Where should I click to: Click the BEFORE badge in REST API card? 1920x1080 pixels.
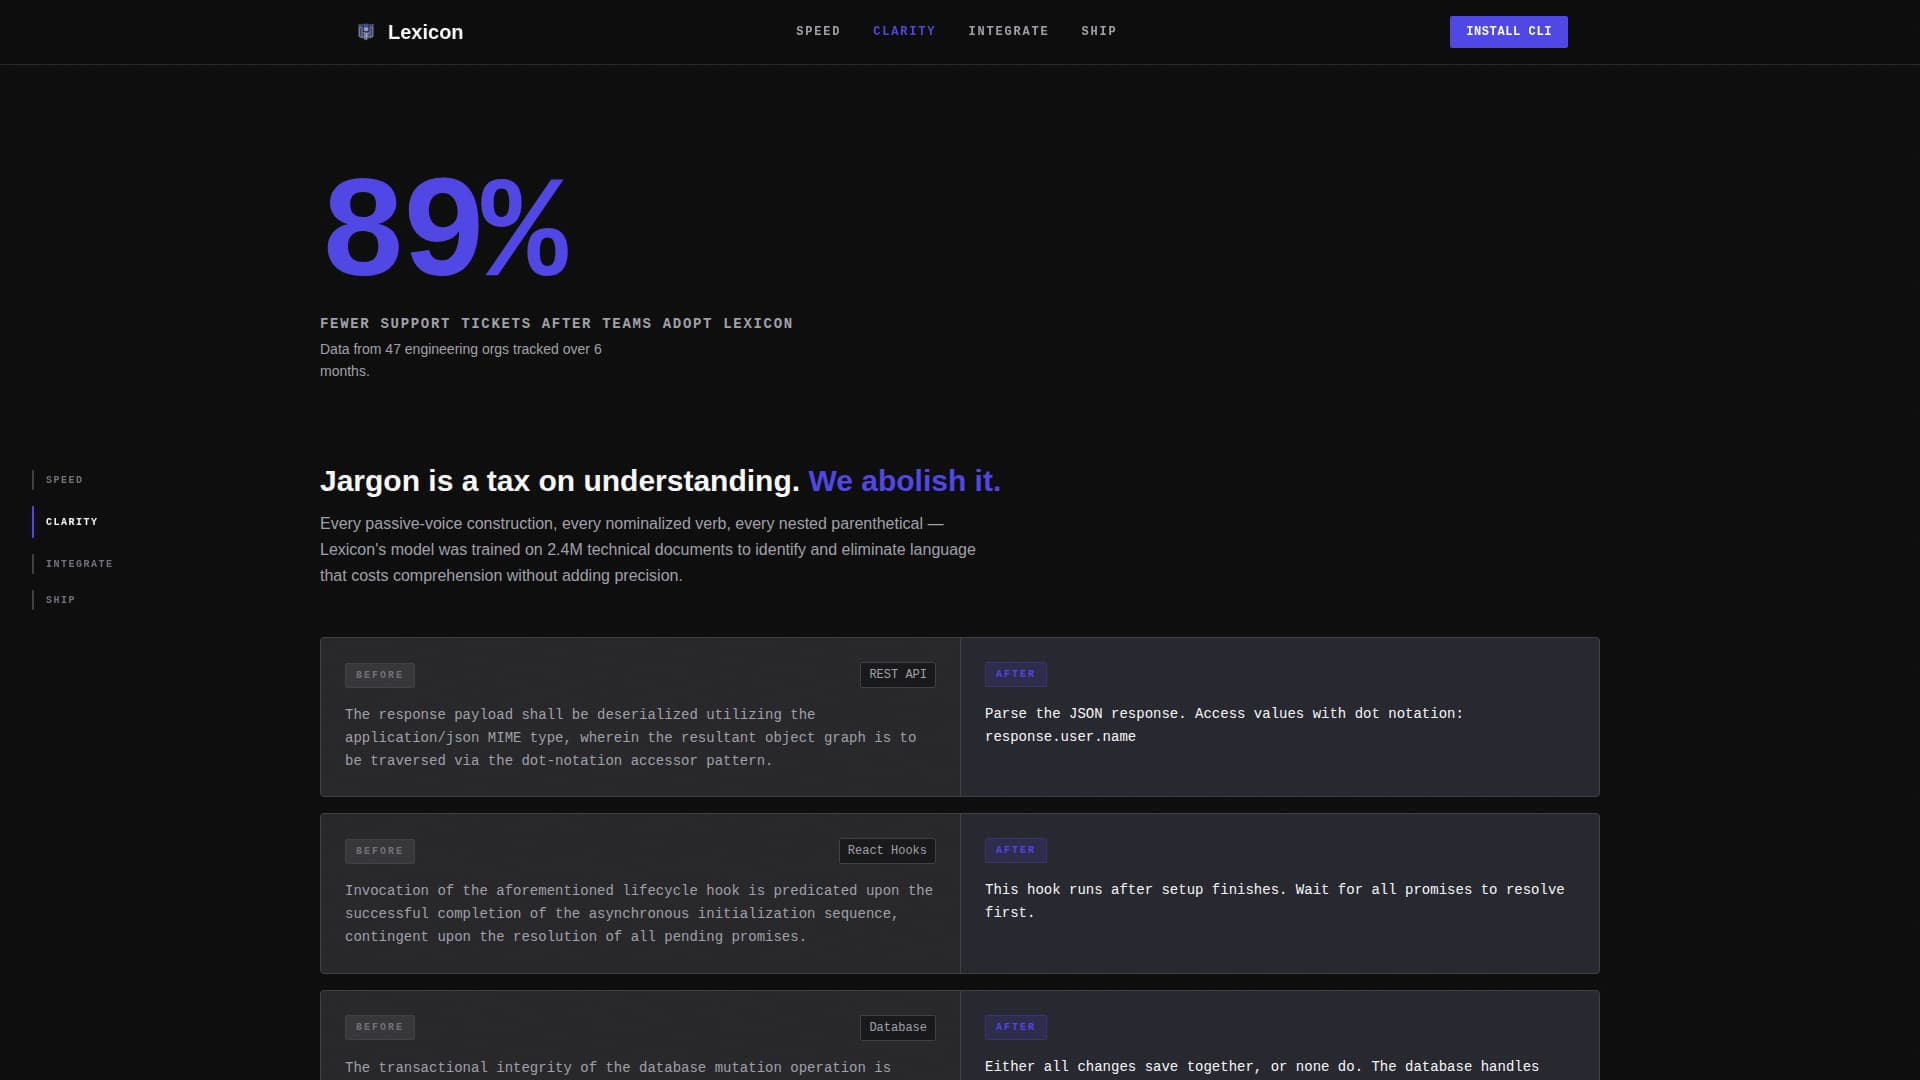pos(380,675)
